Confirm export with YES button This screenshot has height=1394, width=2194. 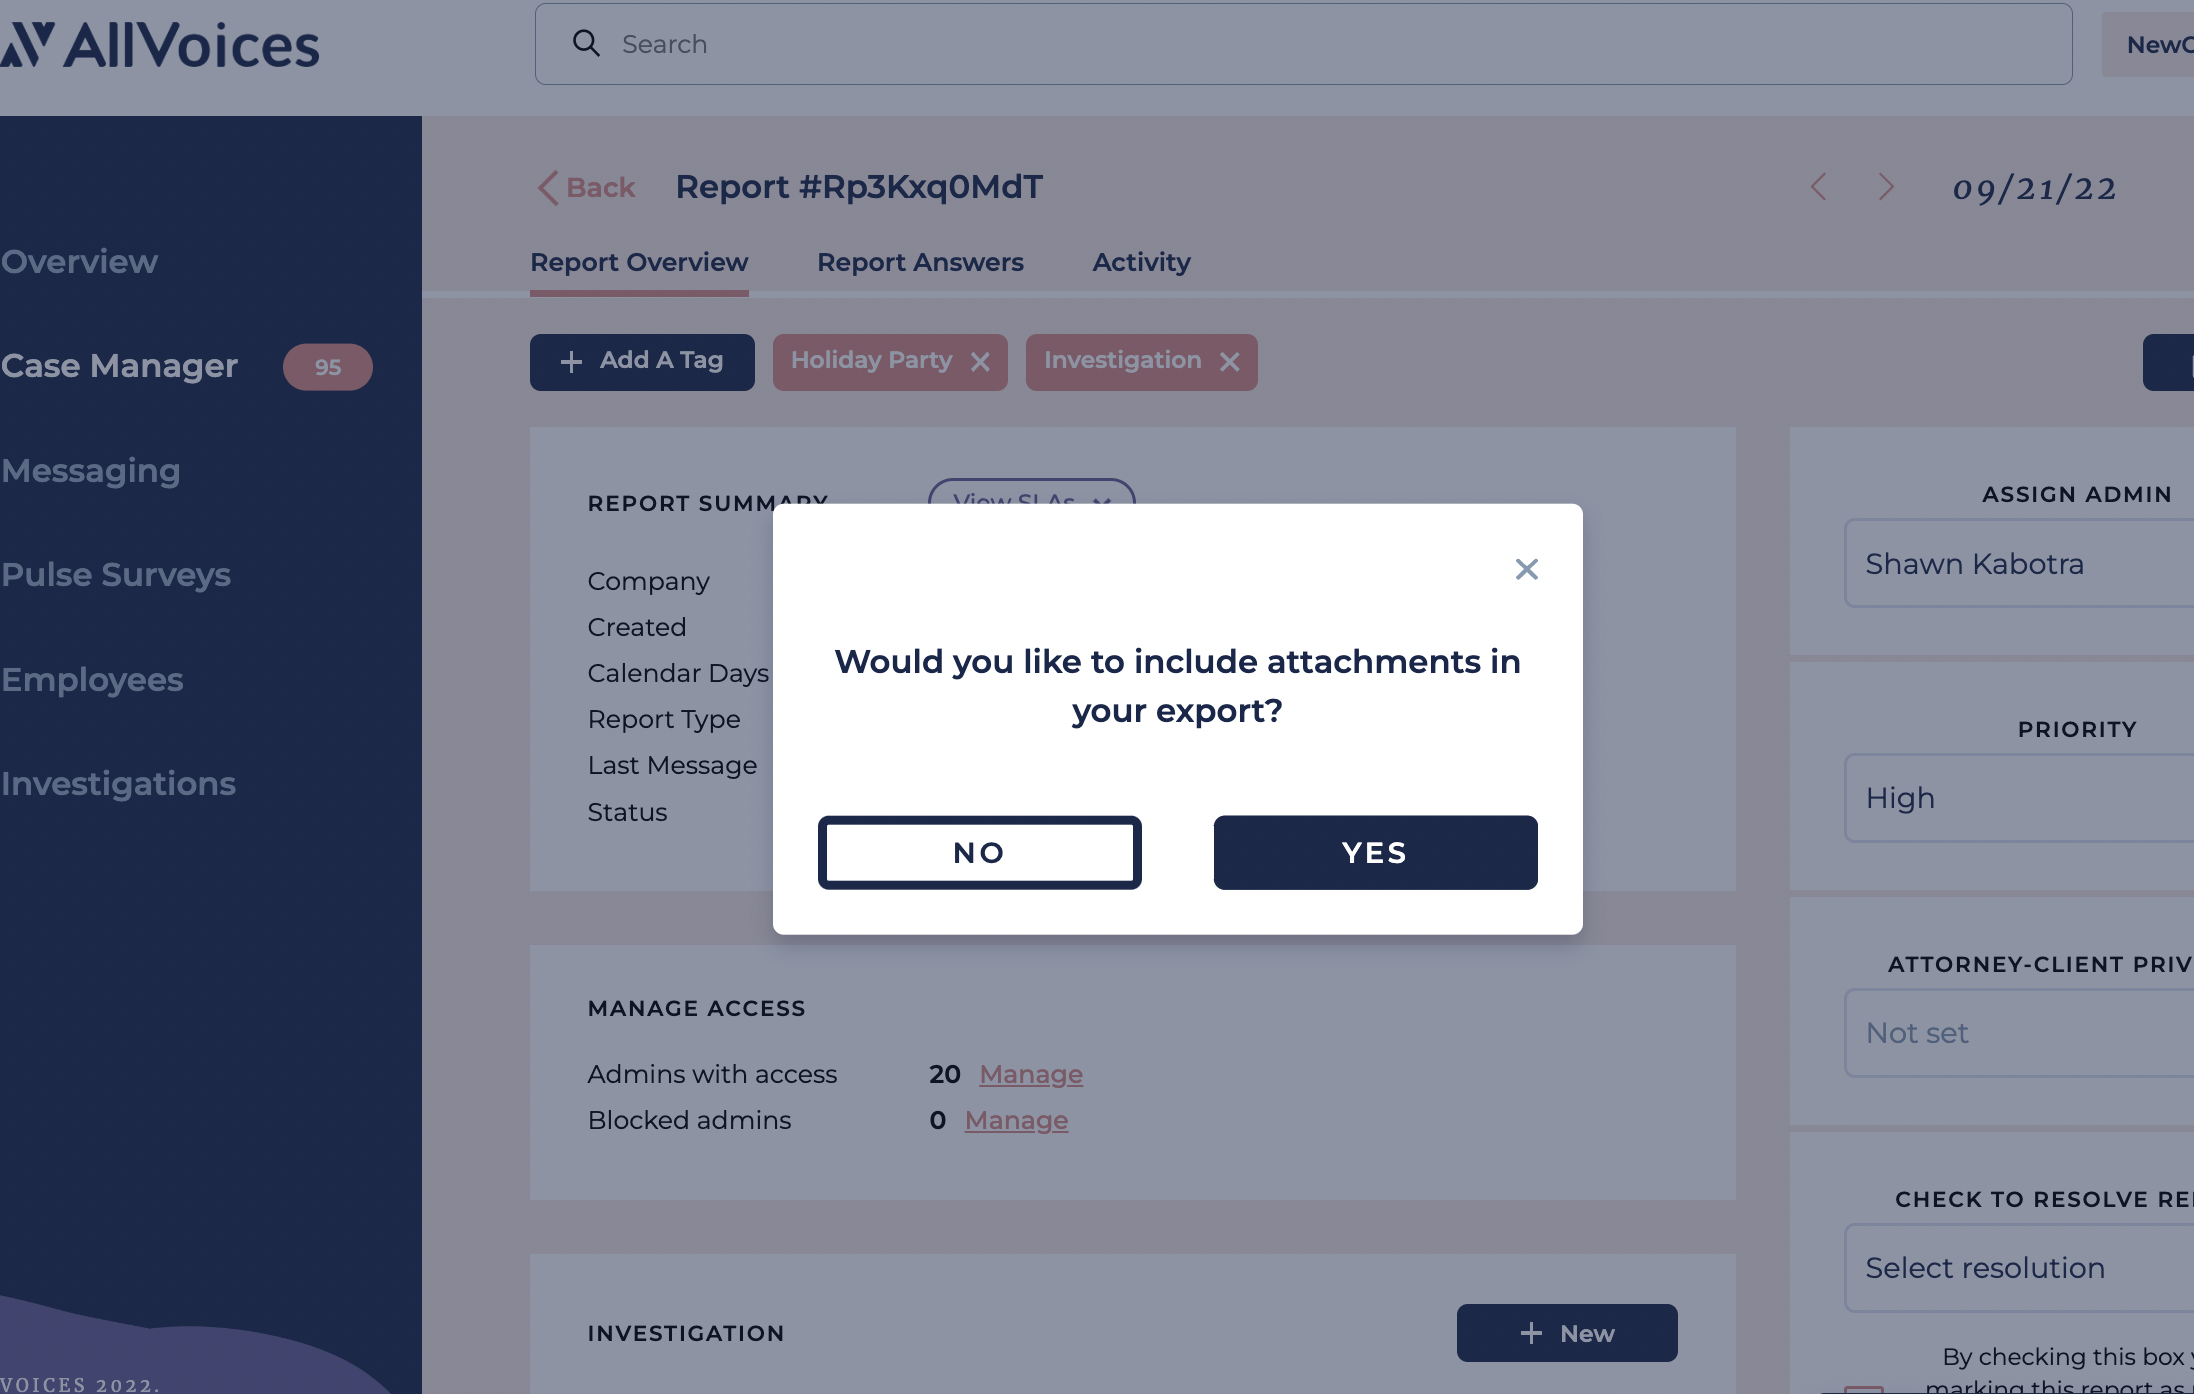[x=1375, y=852]
